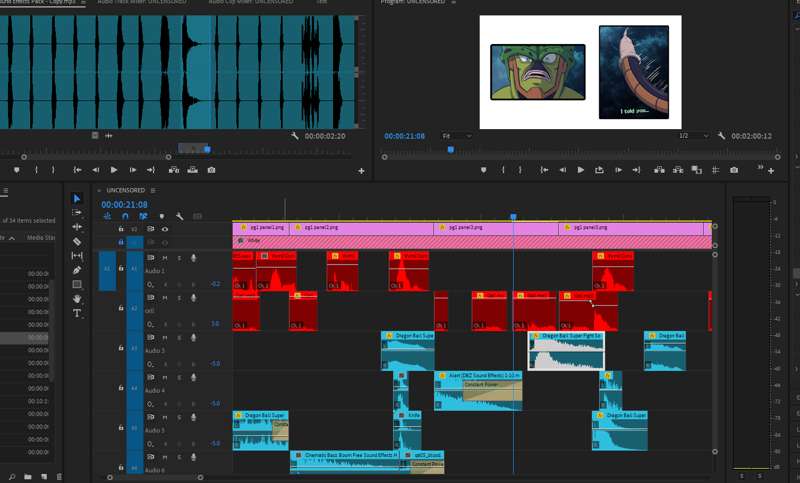Select the Selection tool arrow

77,198
